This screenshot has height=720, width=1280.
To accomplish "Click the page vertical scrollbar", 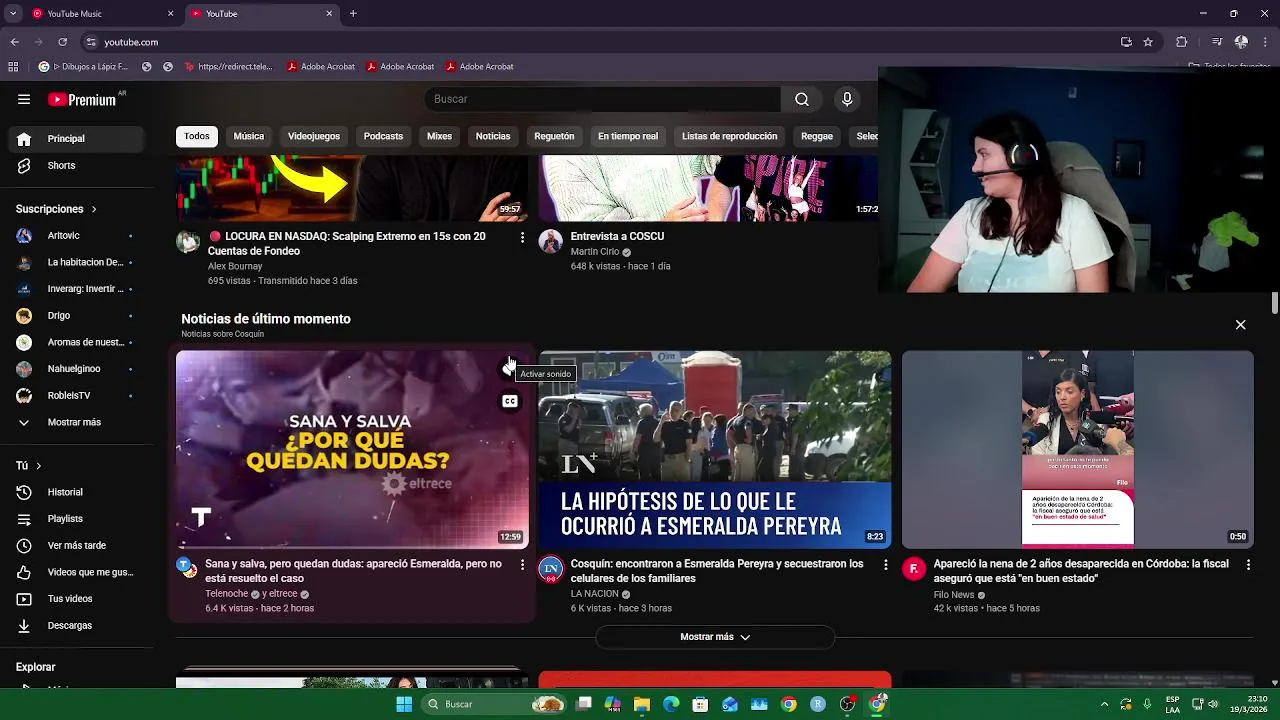I will (1275, 304).
